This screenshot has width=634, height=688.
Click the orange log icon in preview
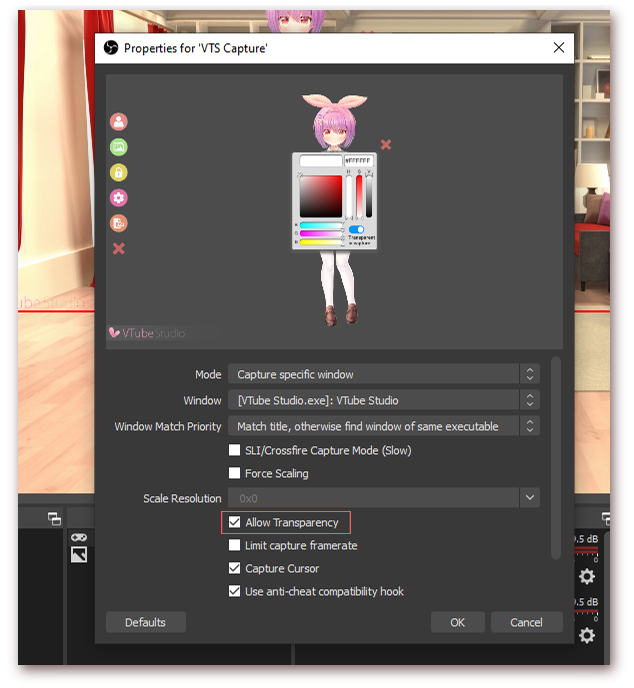tap(118, 223)
